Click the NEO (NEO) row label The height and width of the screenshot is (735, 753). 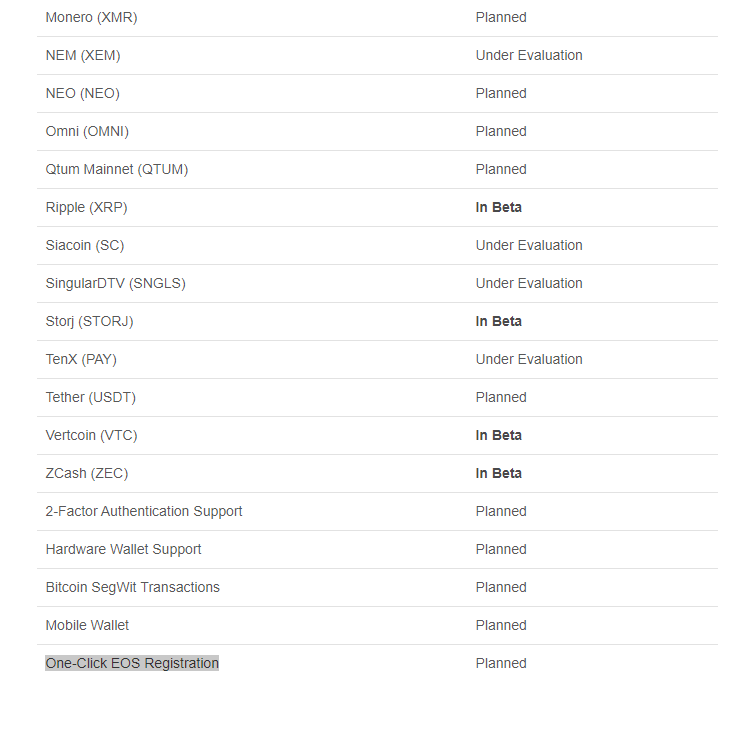(x=83, y=93)
